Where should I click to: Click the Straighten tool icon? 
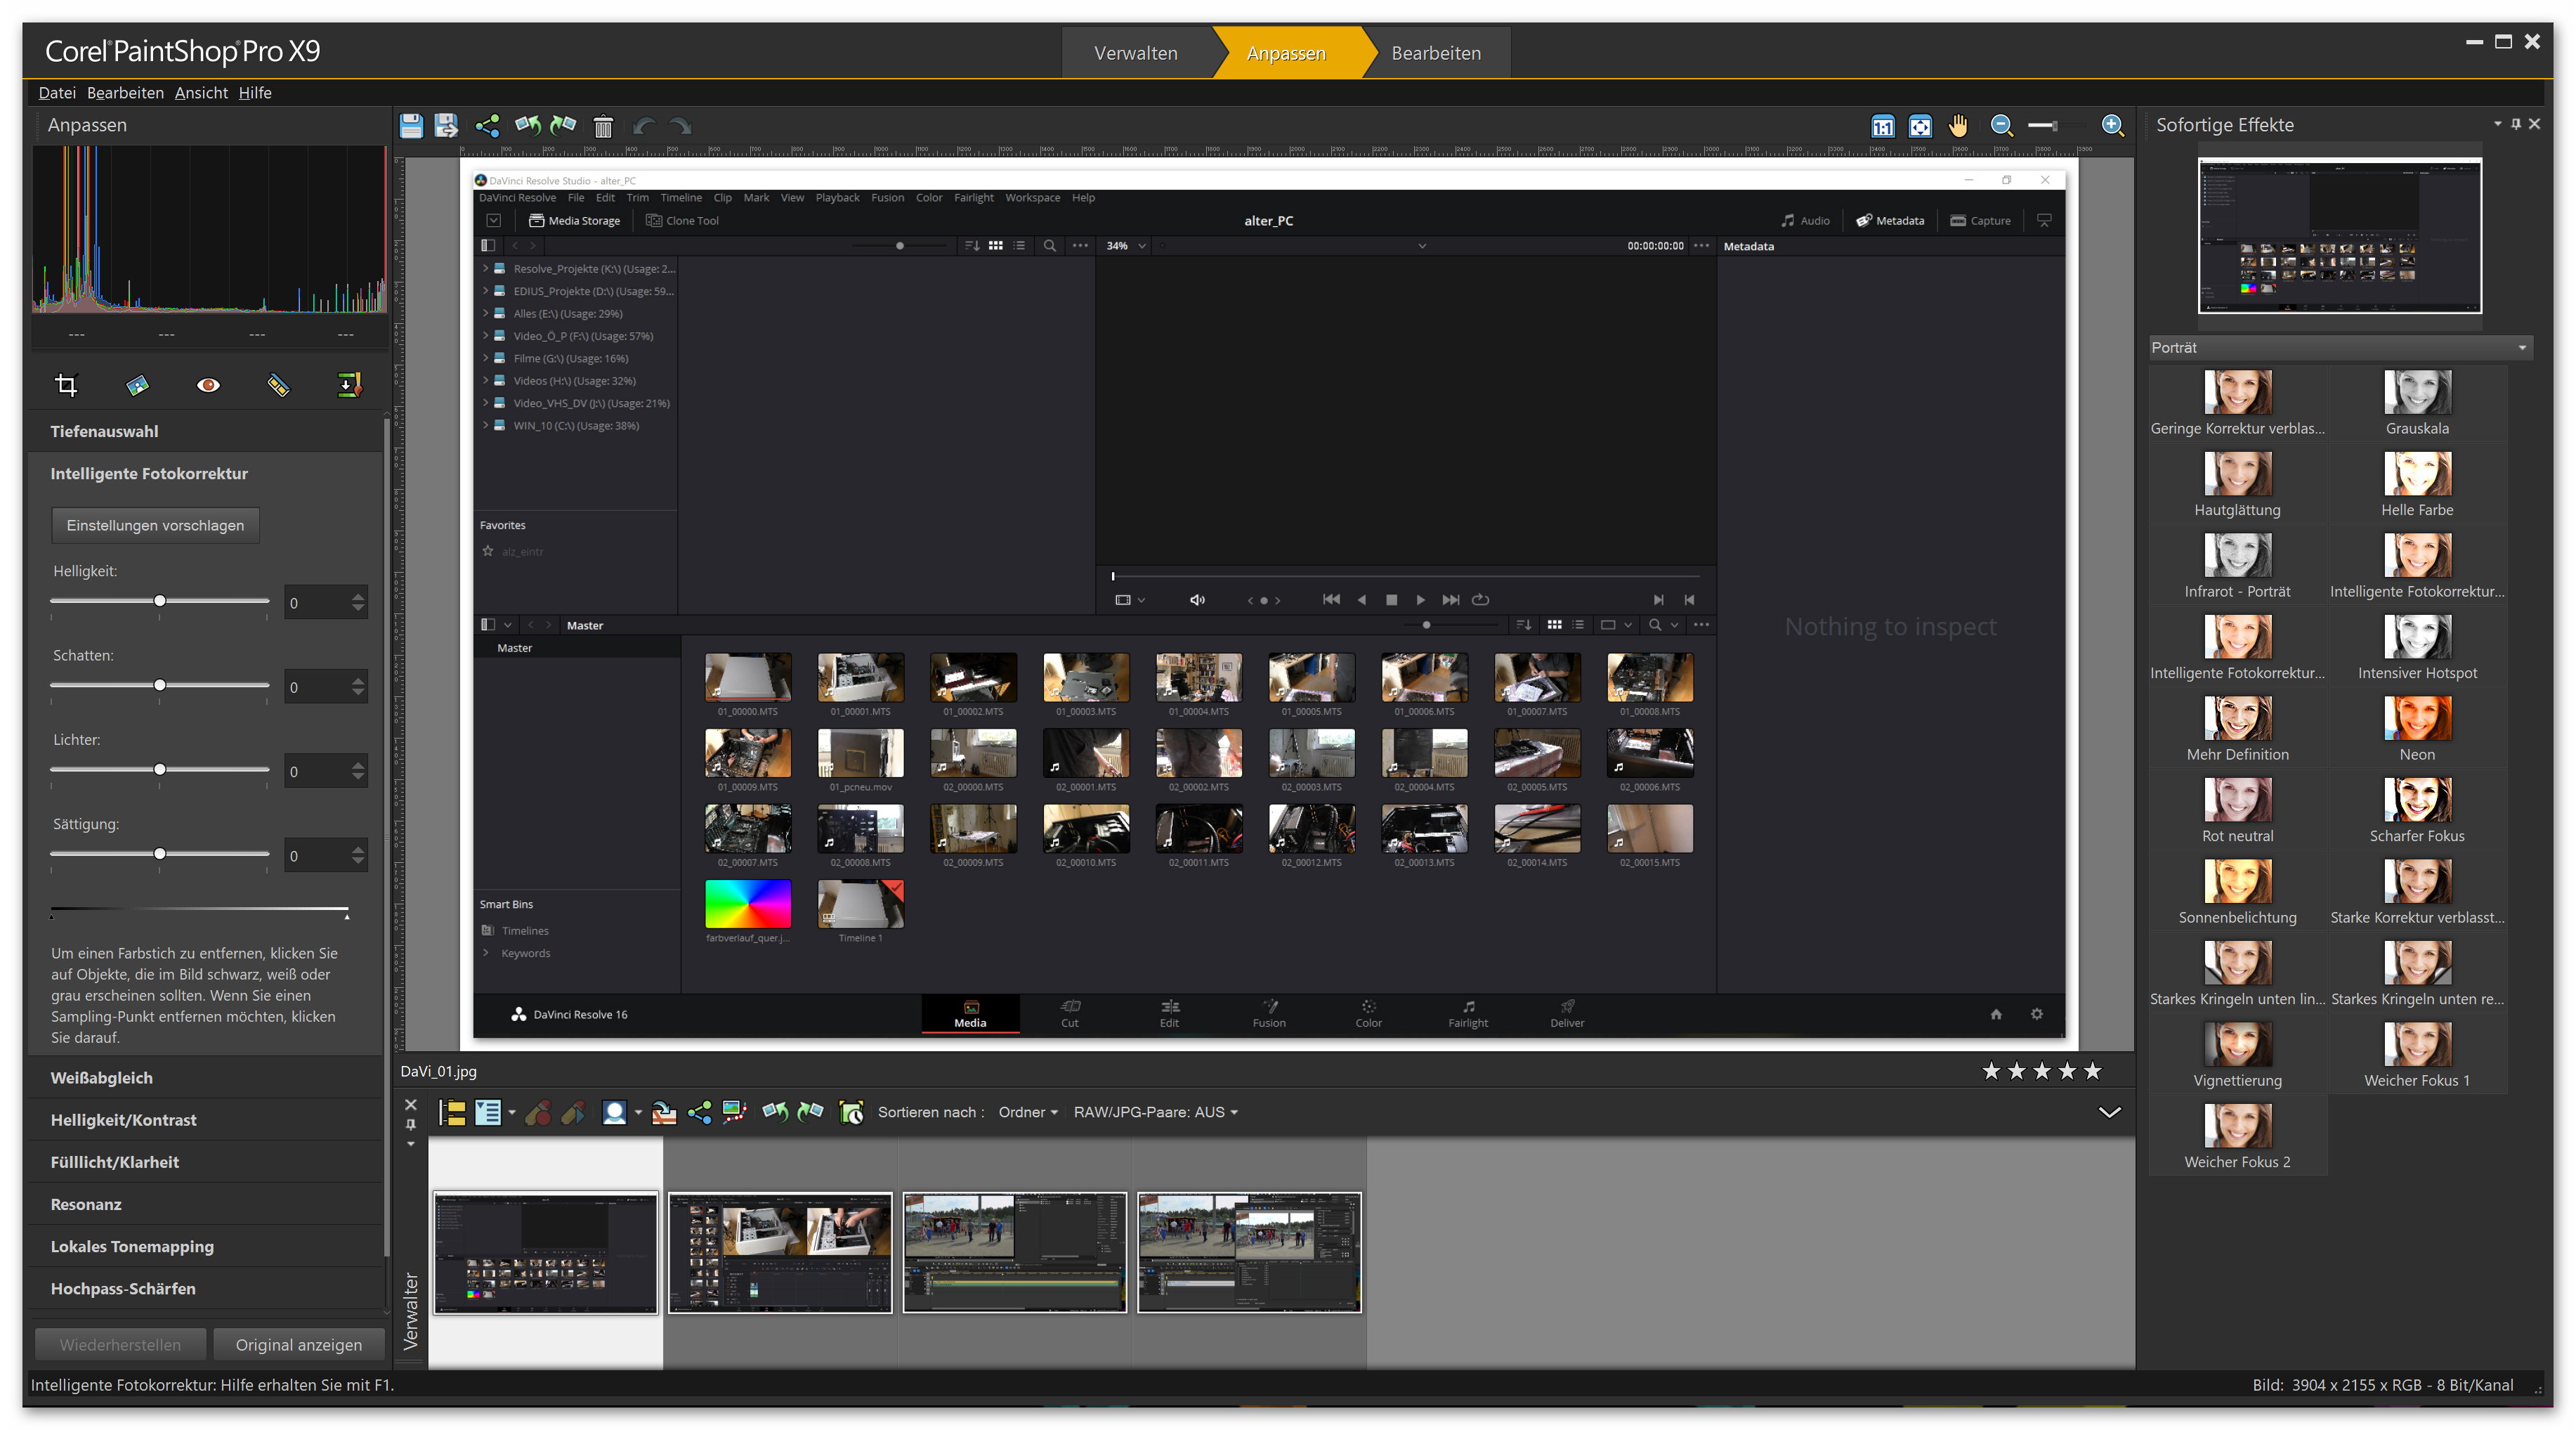pyautogui.click(x=137, y=385)
